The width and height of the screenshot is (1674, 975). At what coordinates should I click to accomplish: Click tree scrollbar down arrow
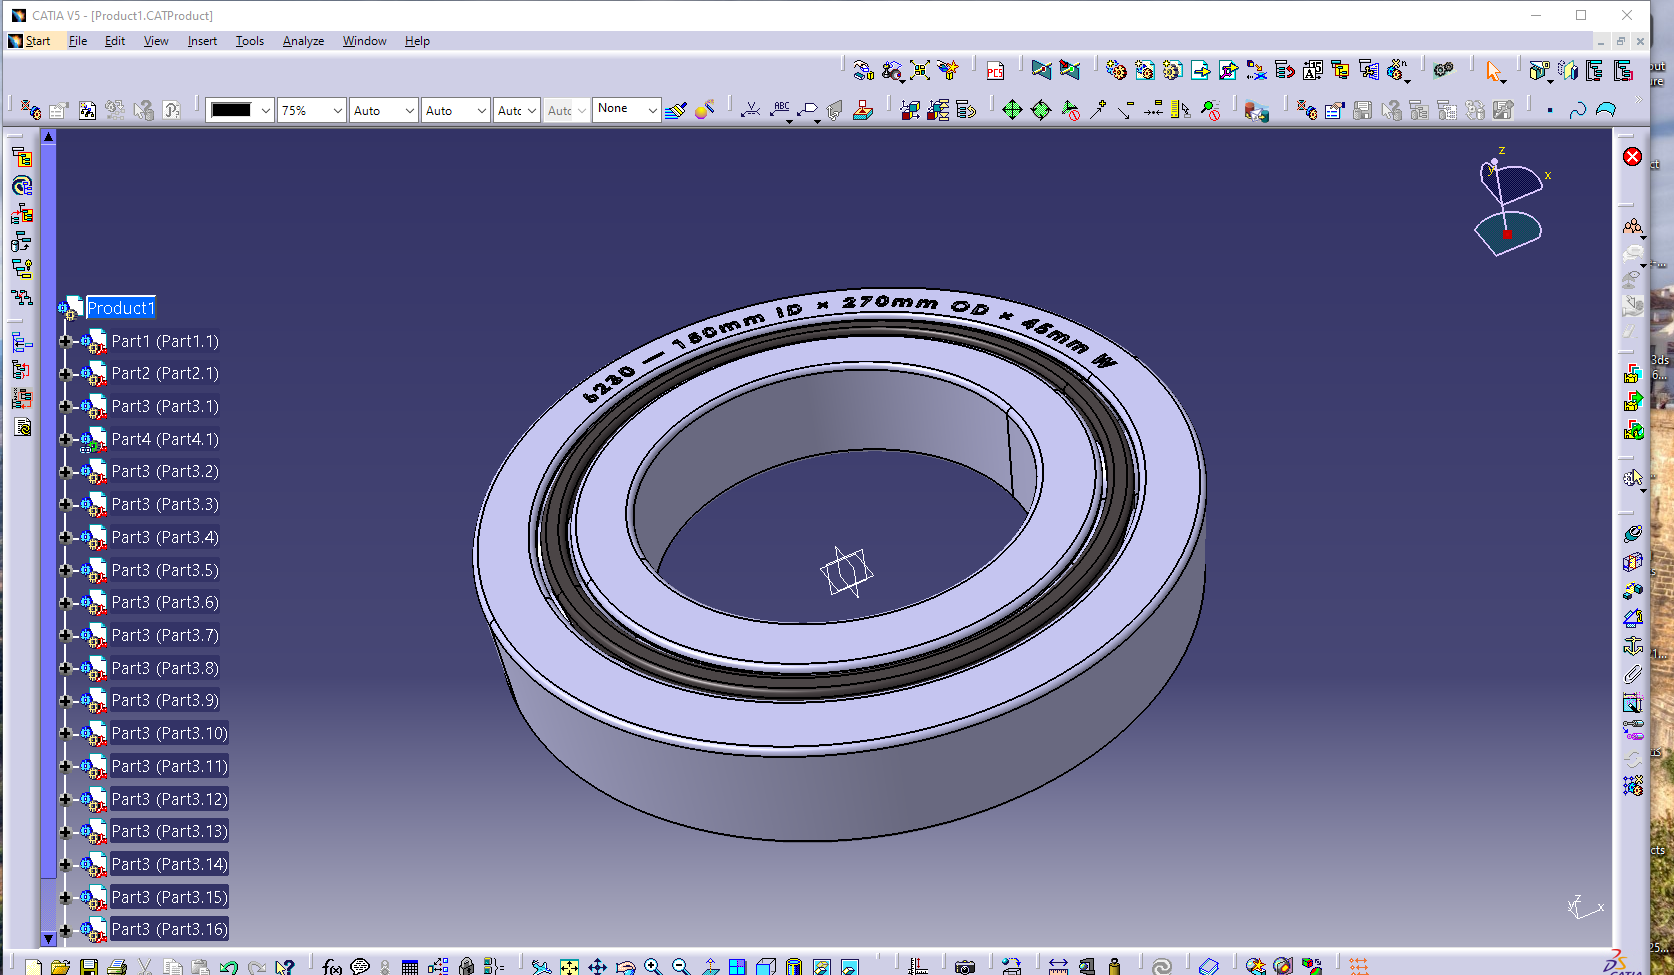point(48,938)
